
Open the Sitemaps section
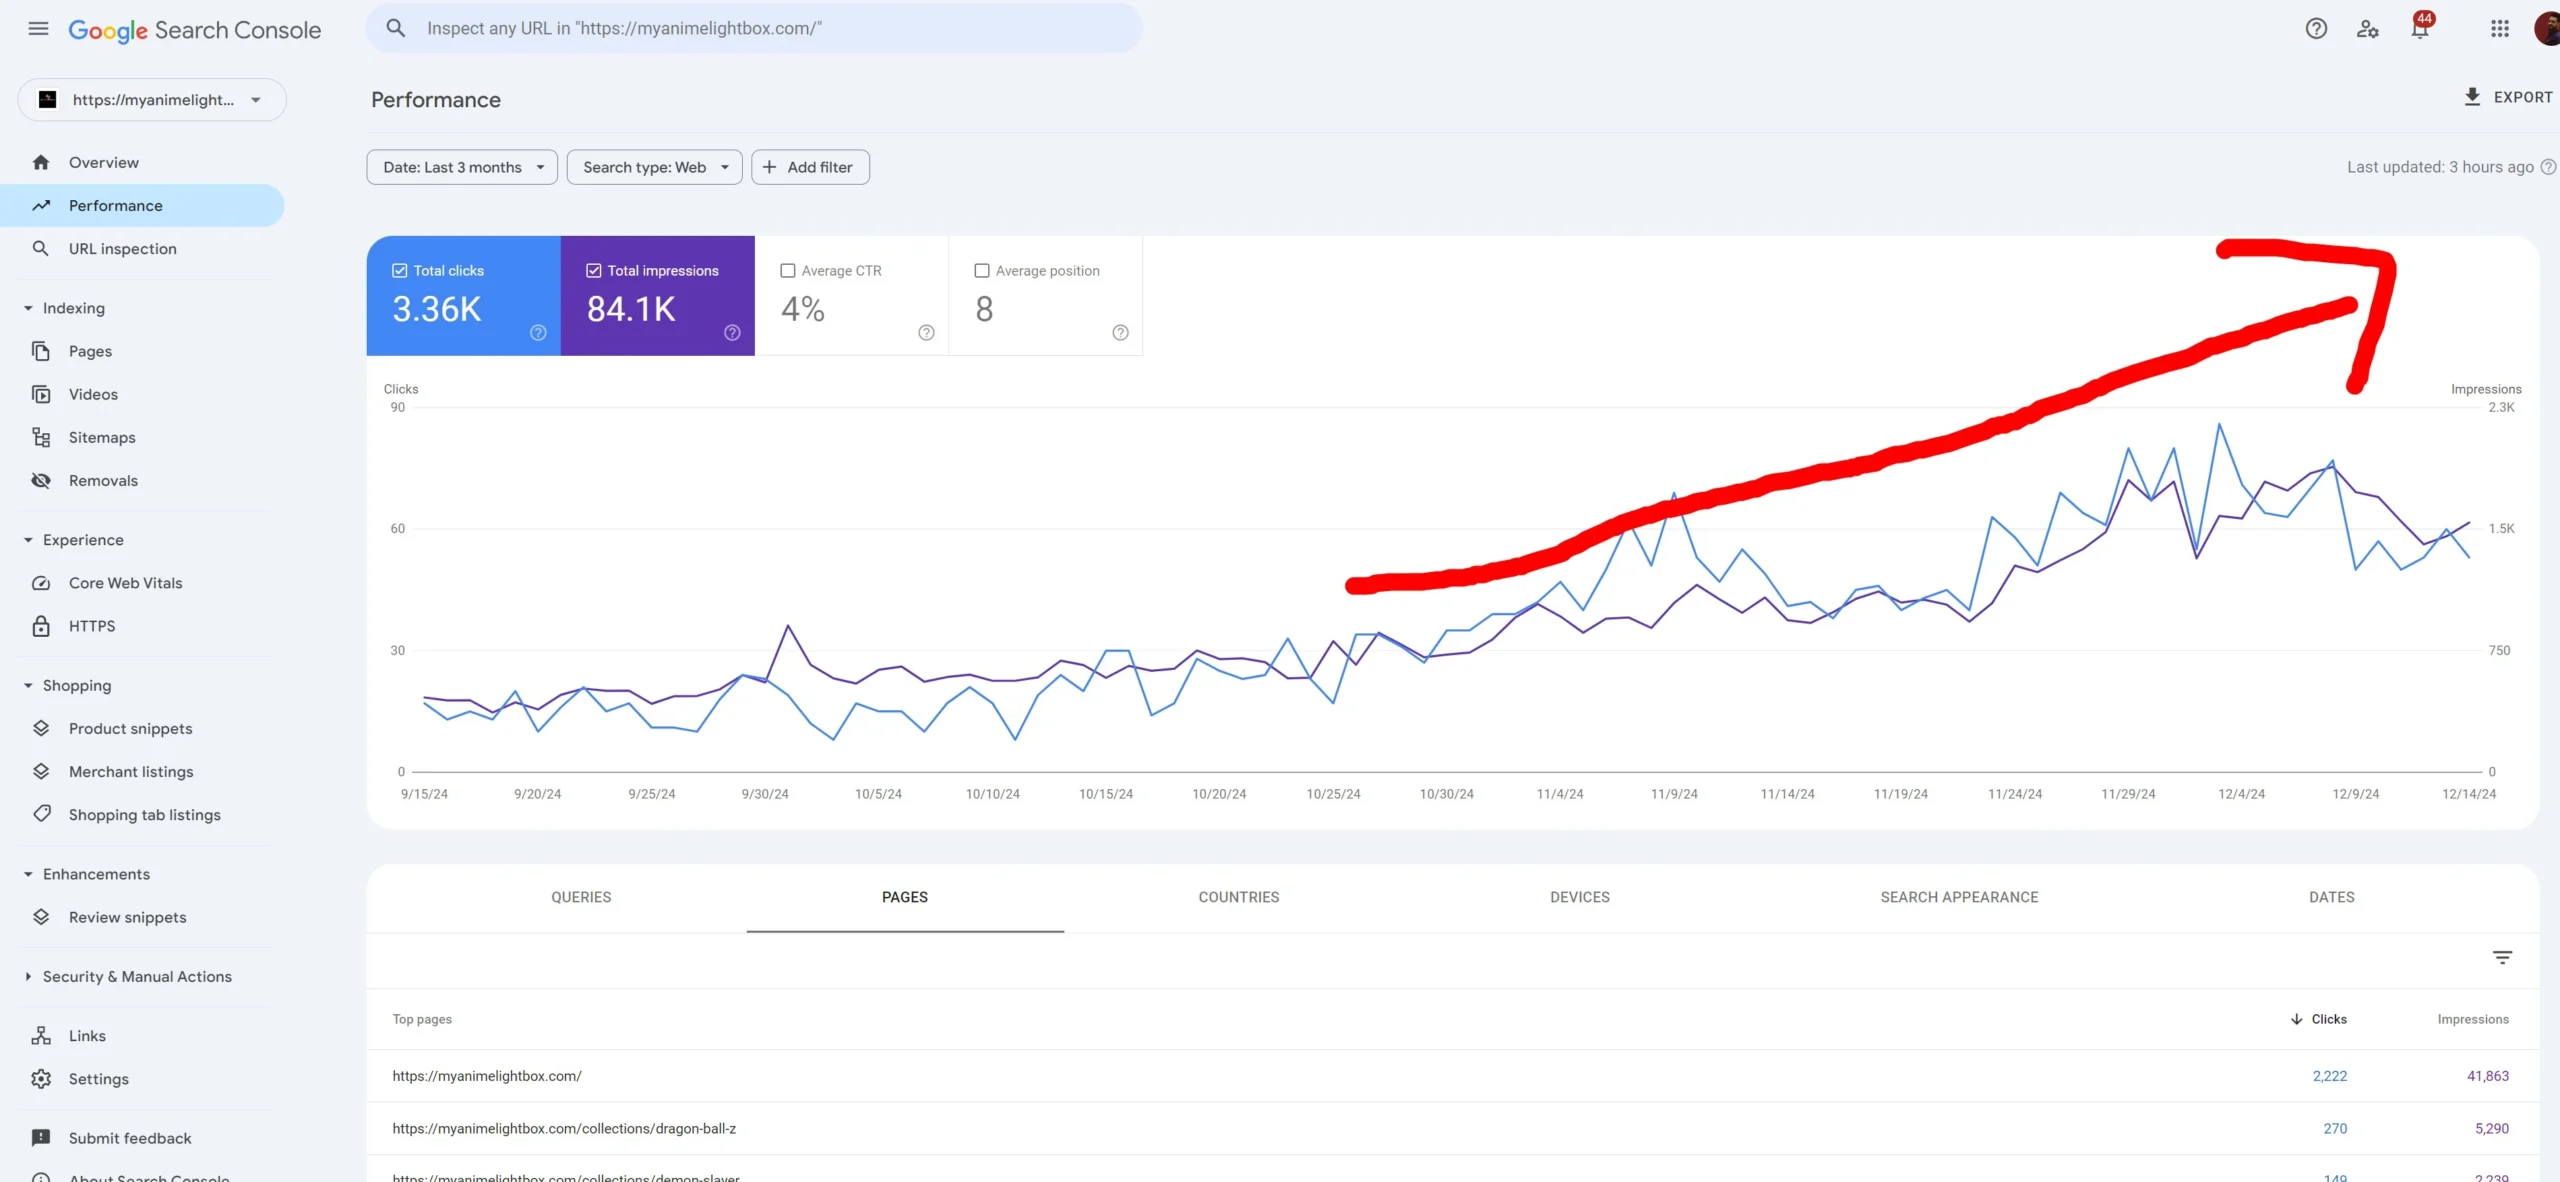tap(102, 437)
